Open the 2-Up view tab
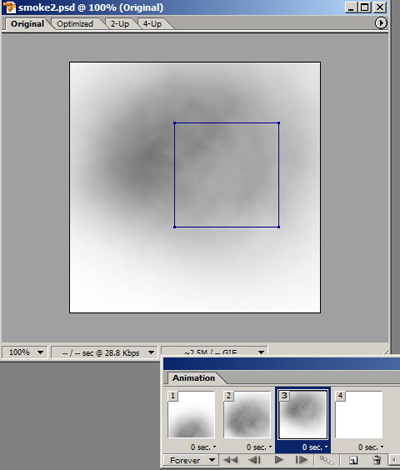 tap(119, 24)
